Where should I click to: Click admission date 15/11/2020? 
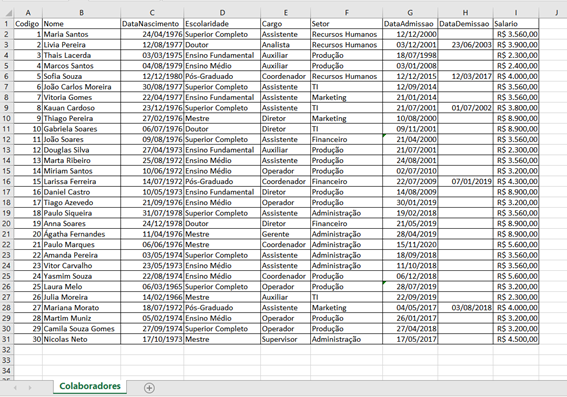pyautogui.click(x=410, y=244)
